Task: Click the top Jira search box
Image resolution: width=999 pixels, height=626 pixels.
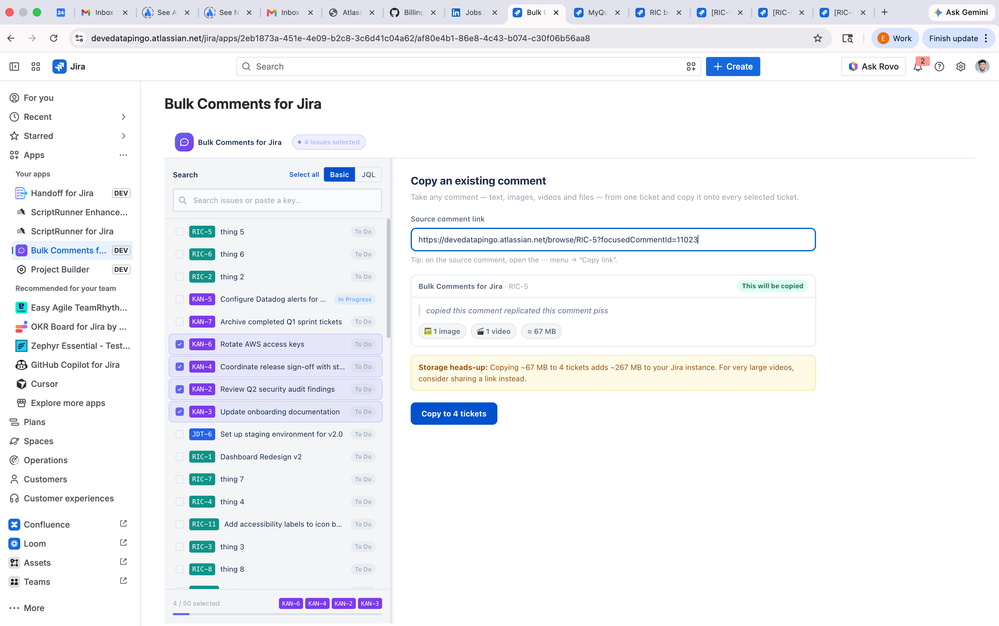Action: click(468, 66)
